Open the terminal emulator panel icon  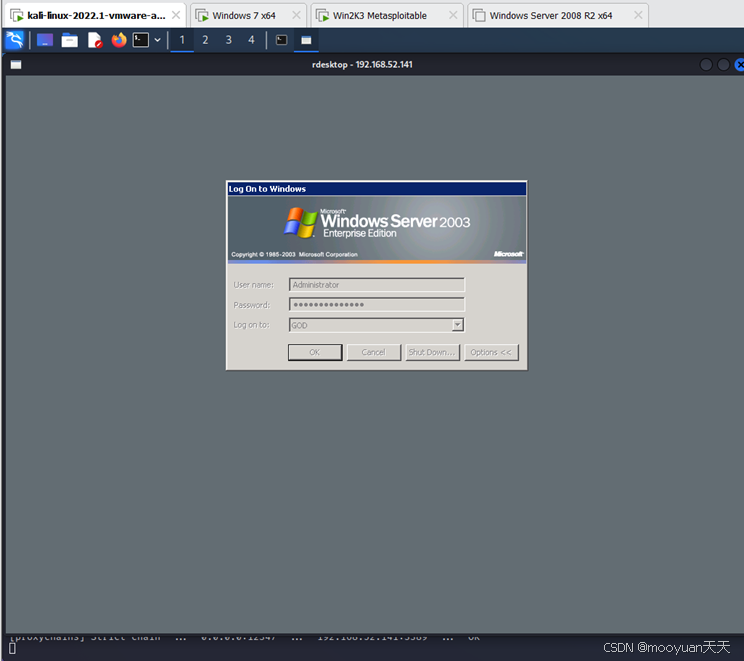(x=141, y=40)
